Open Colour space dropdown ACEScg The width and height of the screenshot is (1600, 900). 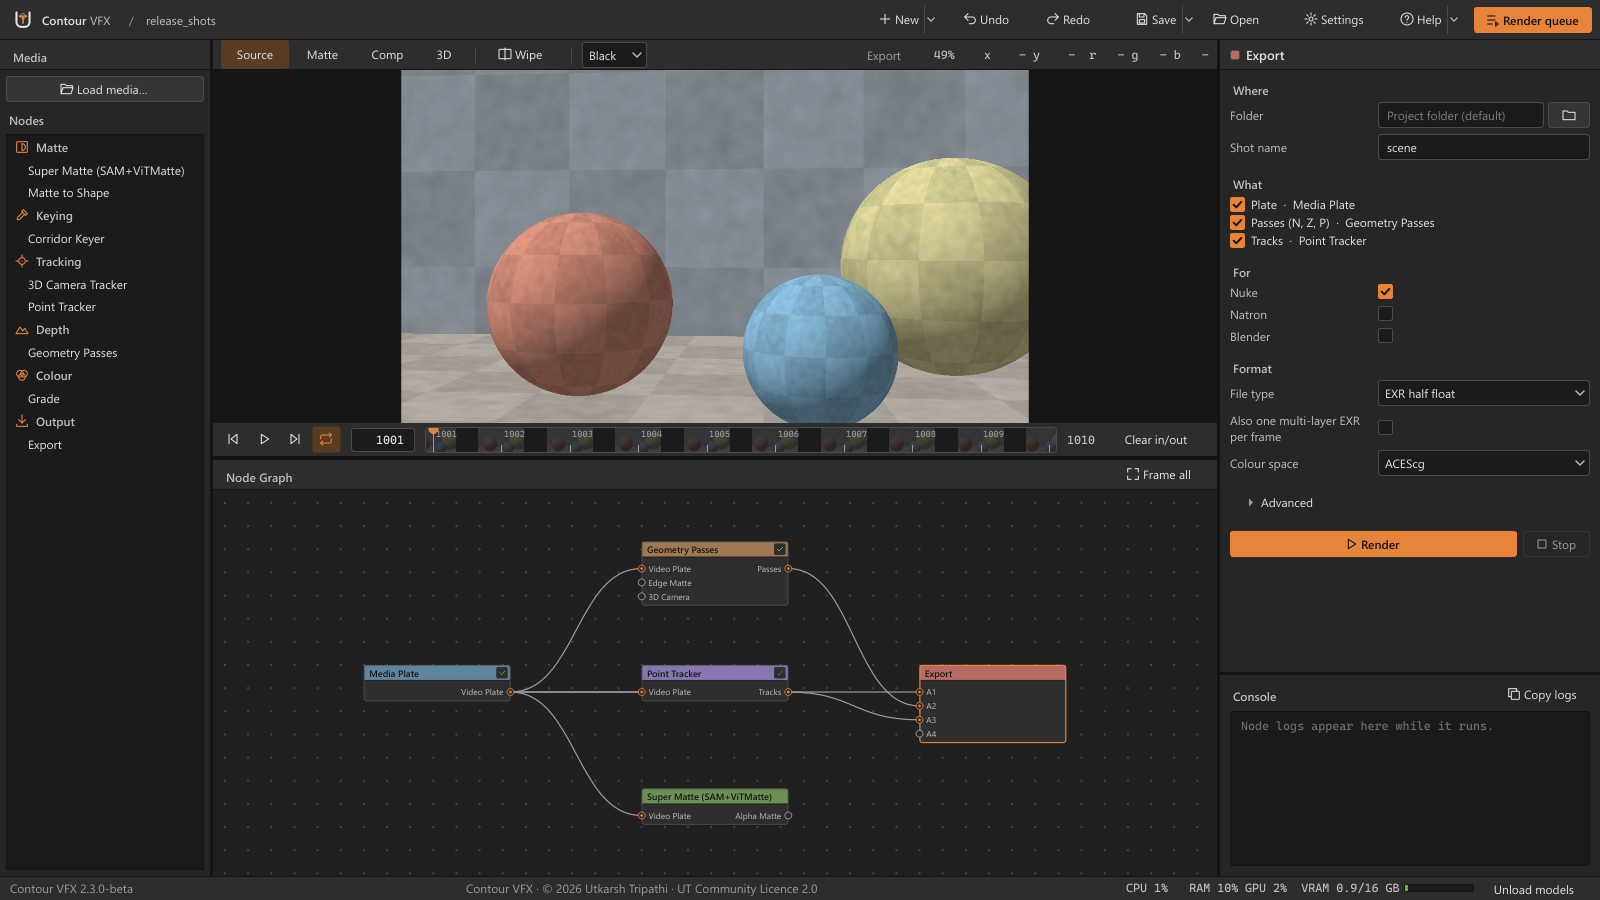pyautogui.click(x=1483, y=464)
